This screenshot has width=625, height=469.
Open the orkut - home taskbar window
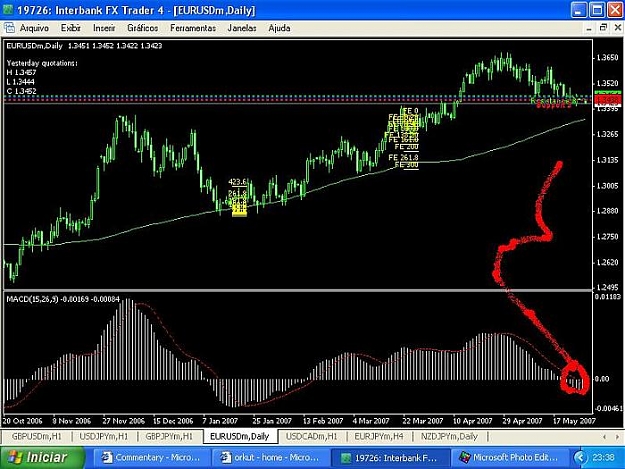click(270, 458)
